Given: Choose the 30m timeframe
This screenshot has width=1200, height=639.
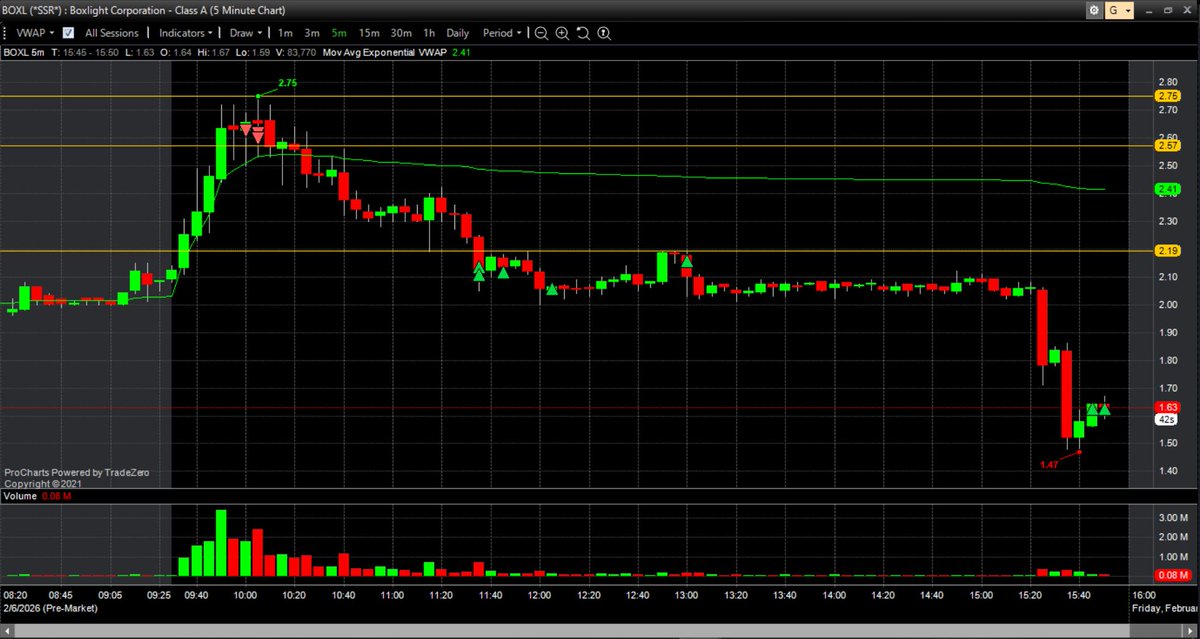Looking at the screenshot, I should point(403,33).
